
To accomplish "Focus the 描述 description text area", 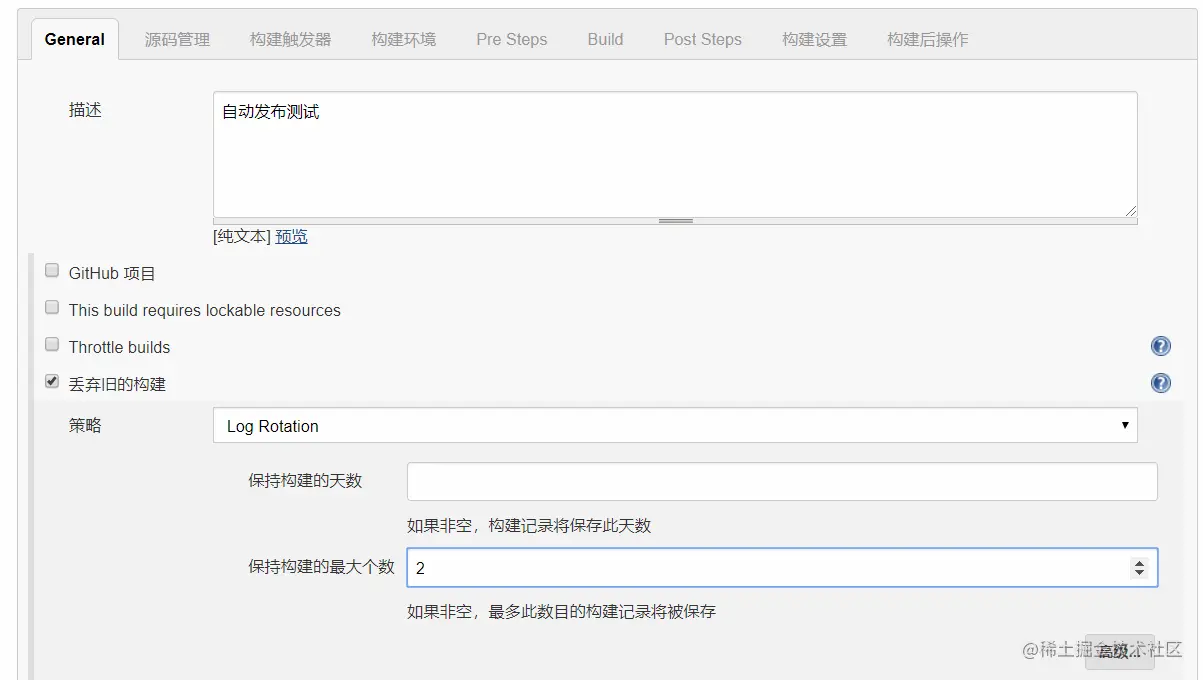I will (x=675, y=155).
